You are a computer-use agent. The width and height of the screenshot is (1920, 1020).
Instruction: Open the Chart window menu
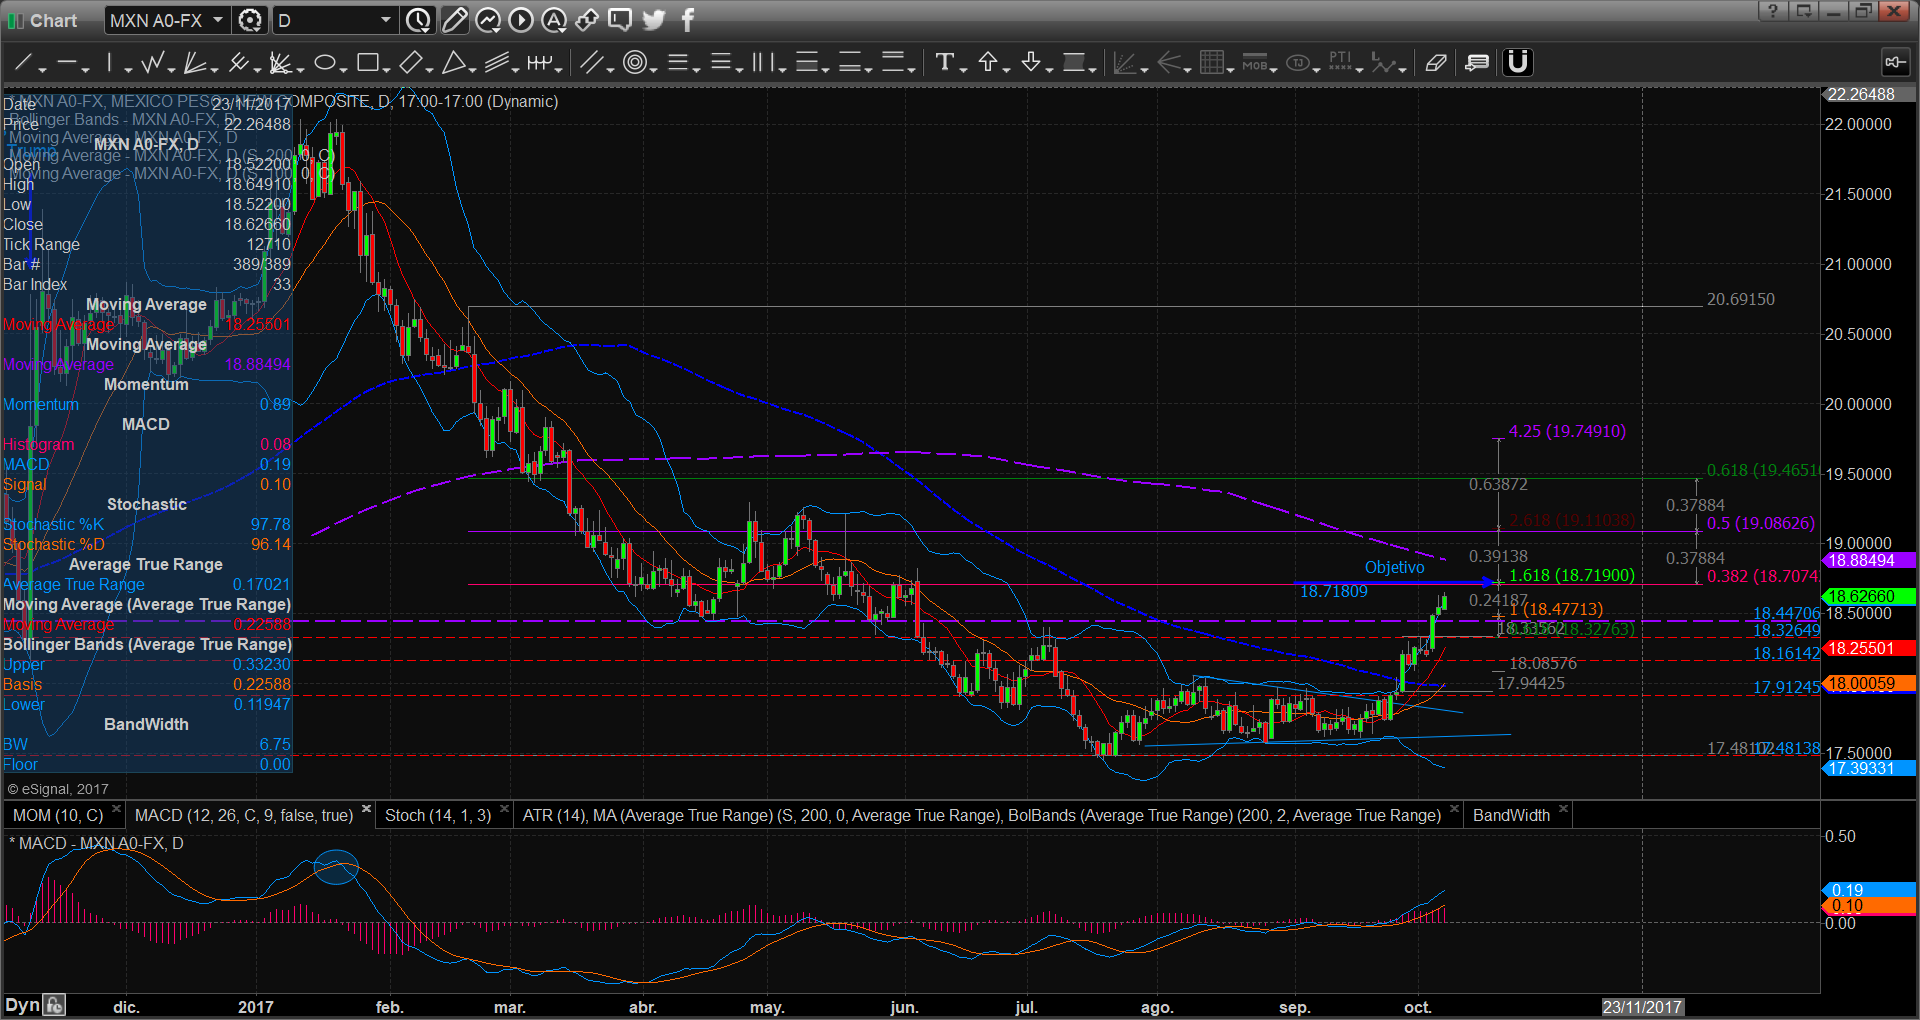tap(43, 20)
